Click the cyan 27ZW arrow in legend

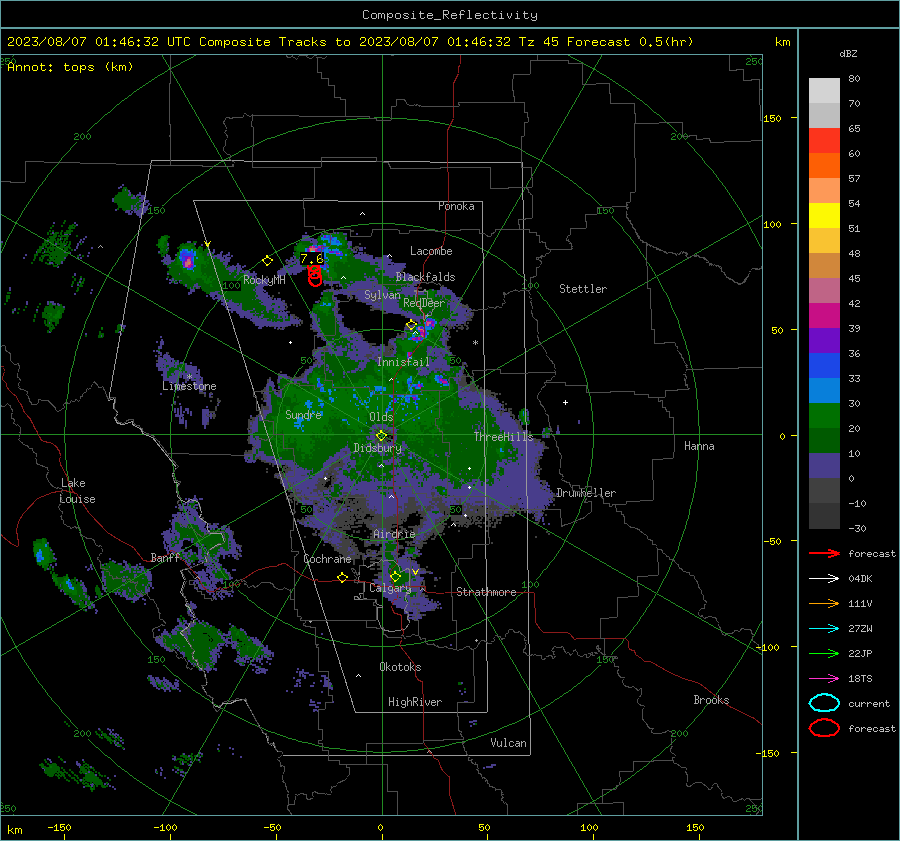[824, 629]
